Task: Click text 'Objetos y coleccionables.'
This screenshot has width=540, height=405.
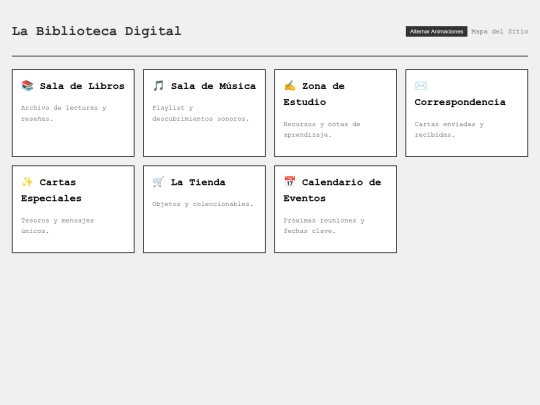Action: click(x=202, y=204)
